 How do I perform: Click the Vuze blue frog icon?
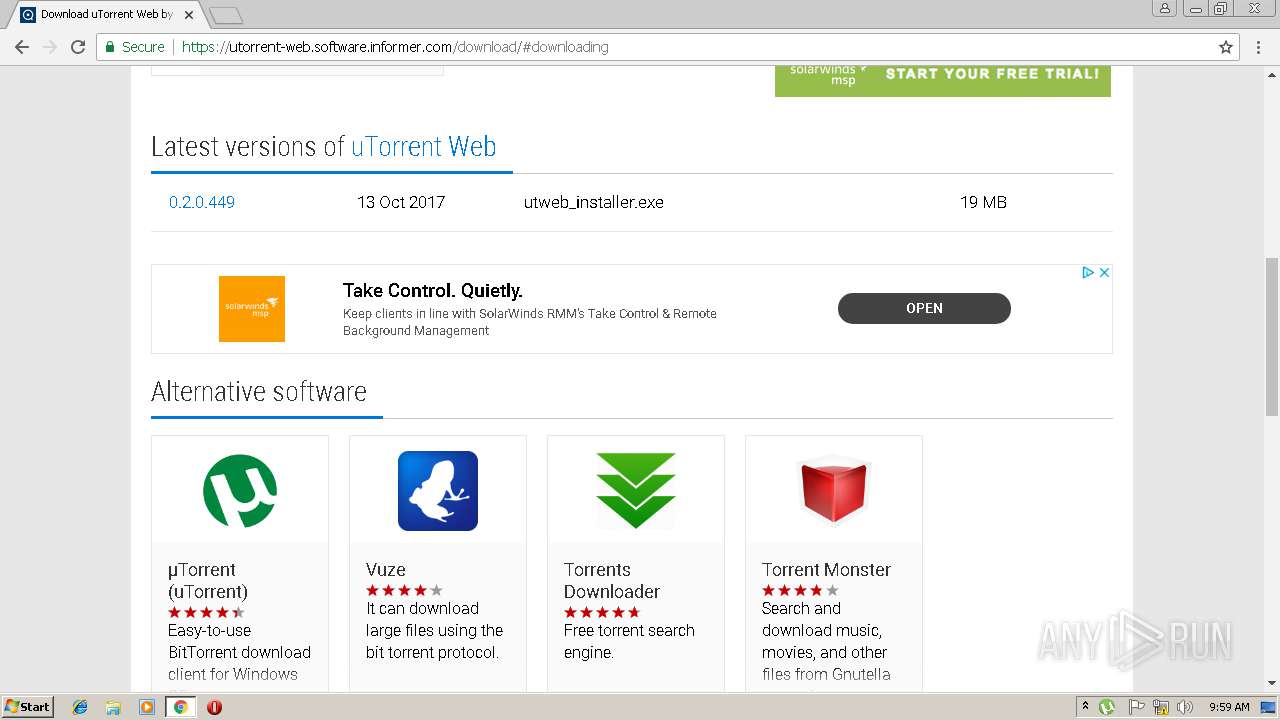[x=438, y=491]
